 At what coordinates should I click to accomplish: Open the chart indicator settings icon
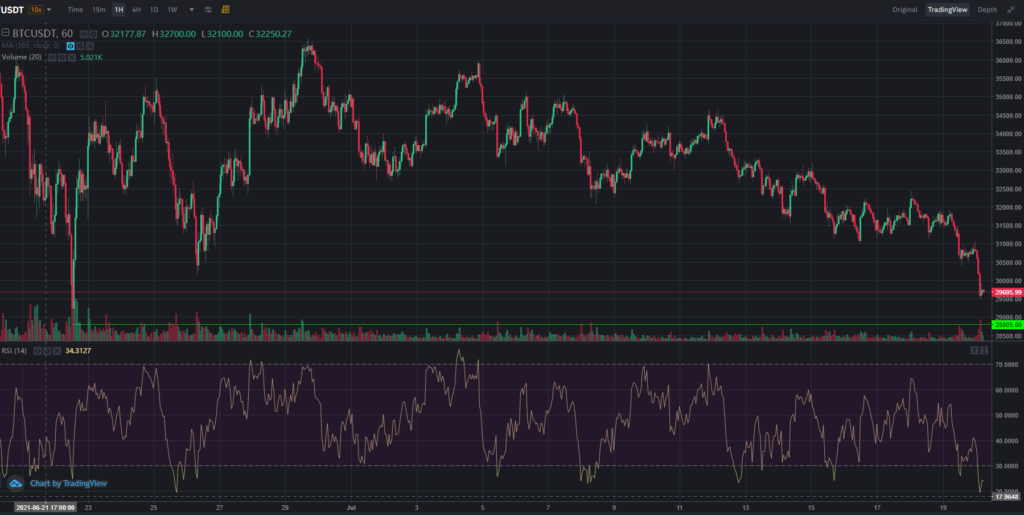[207, 9]
